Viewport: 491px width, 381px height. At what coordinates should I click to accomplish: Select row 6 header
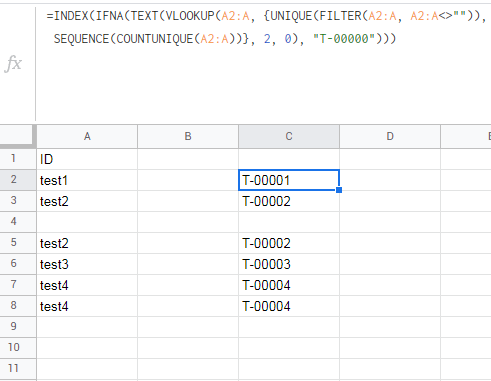tap(18, 264)
